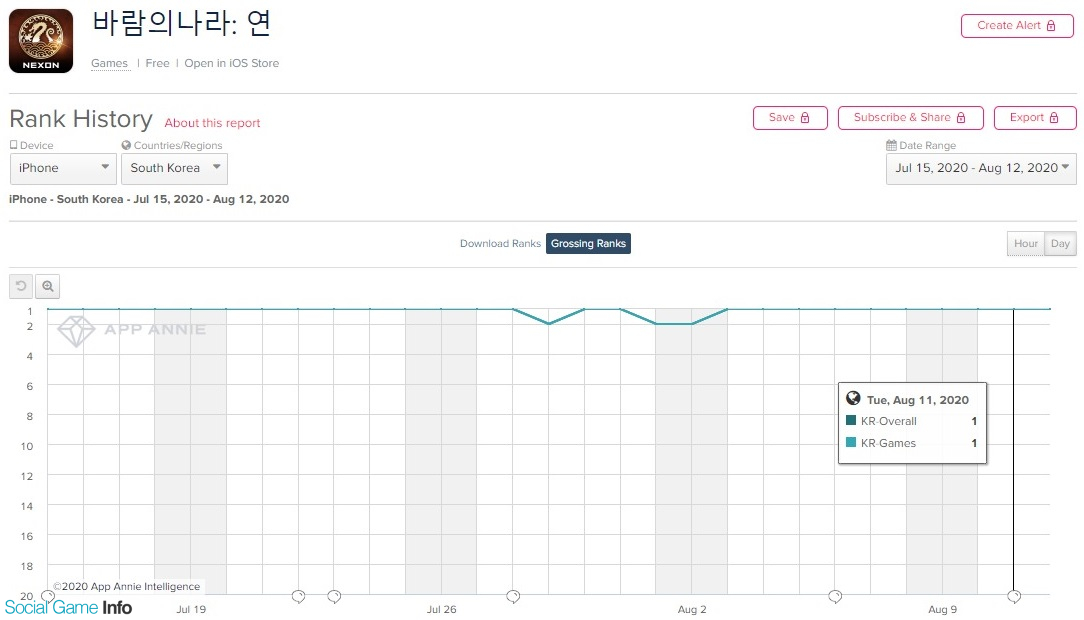Reset the chart zoom with undo icon
Viewport: 1084px width, 620px height.
pyautogui.click(x=21, y=286)
